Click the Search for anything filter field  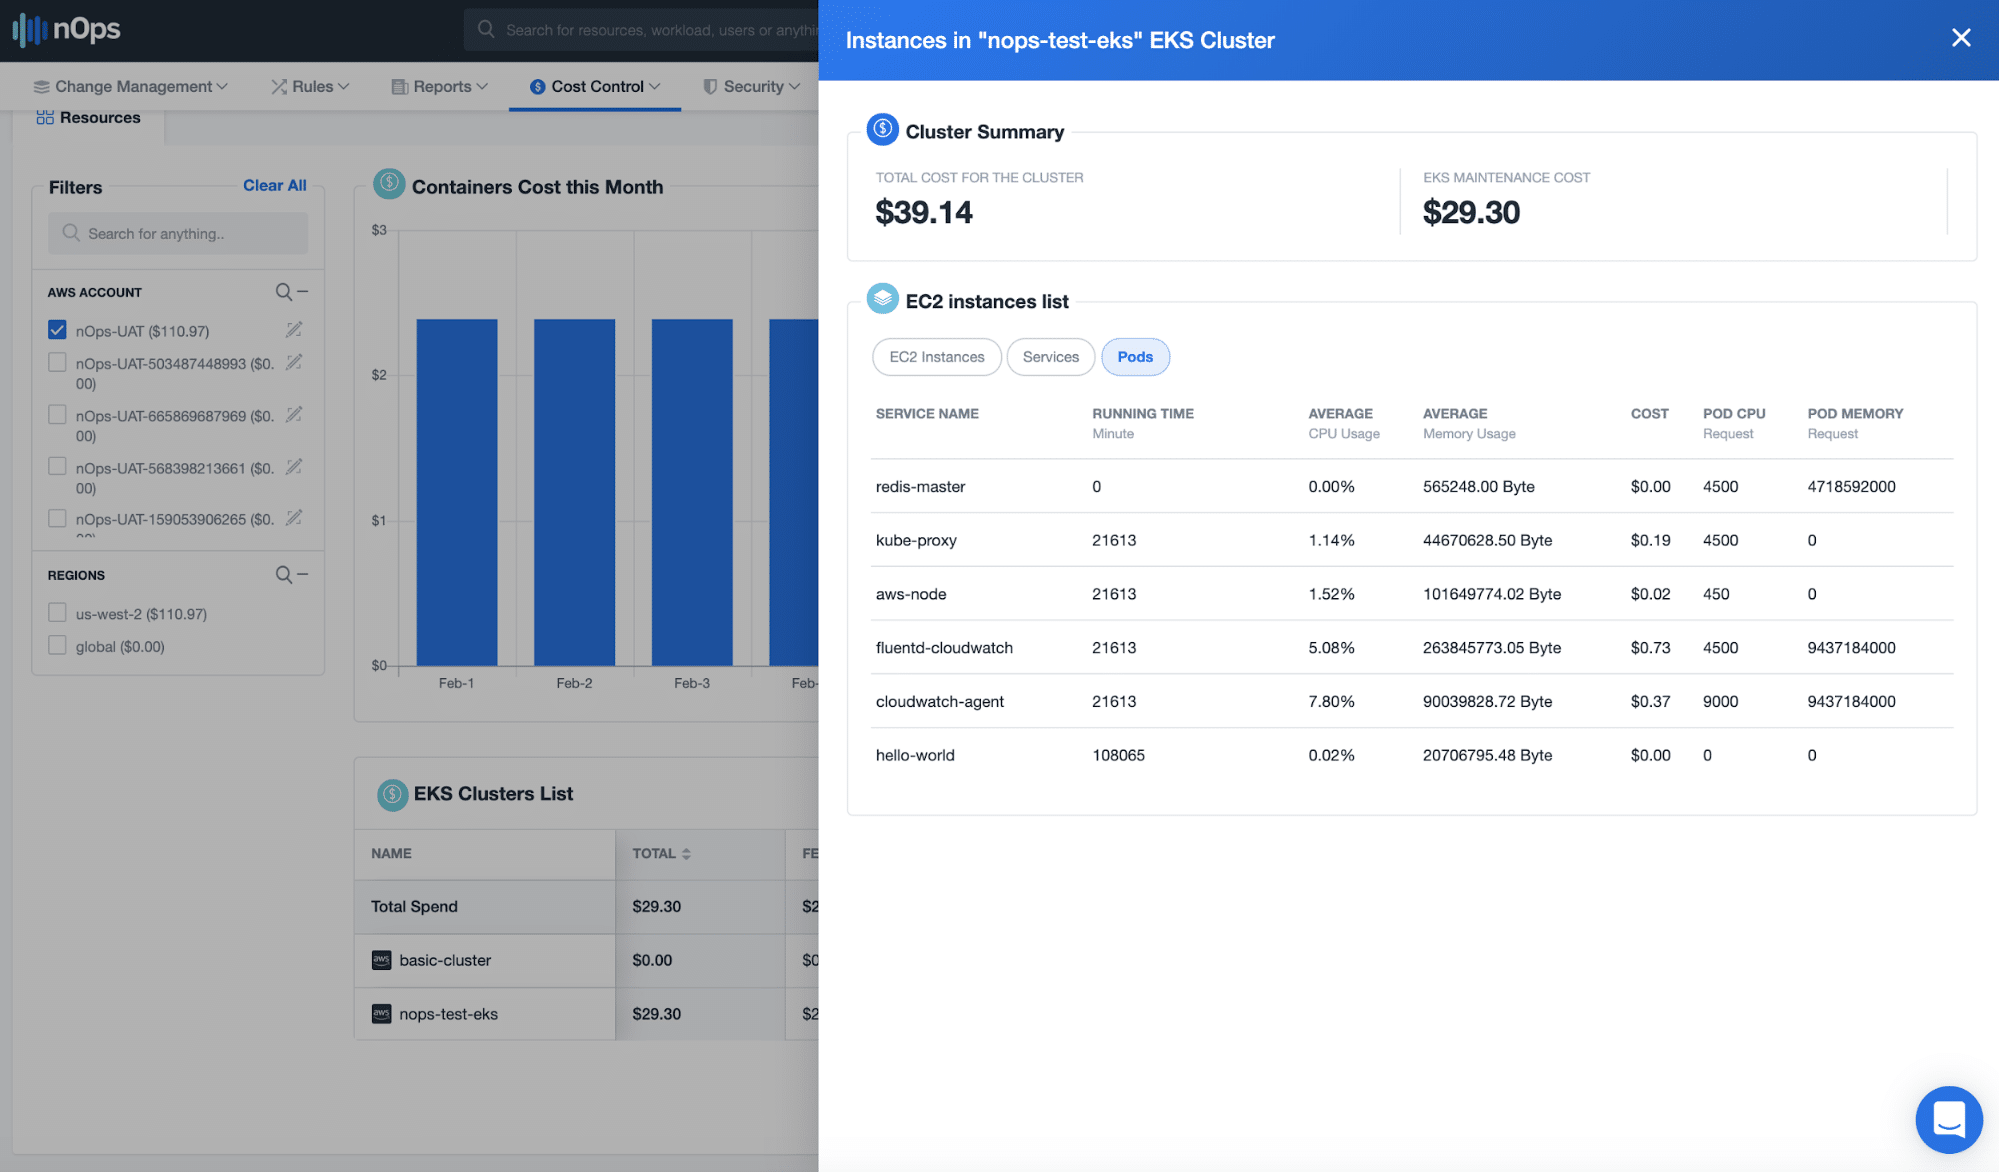coord(178,233)
